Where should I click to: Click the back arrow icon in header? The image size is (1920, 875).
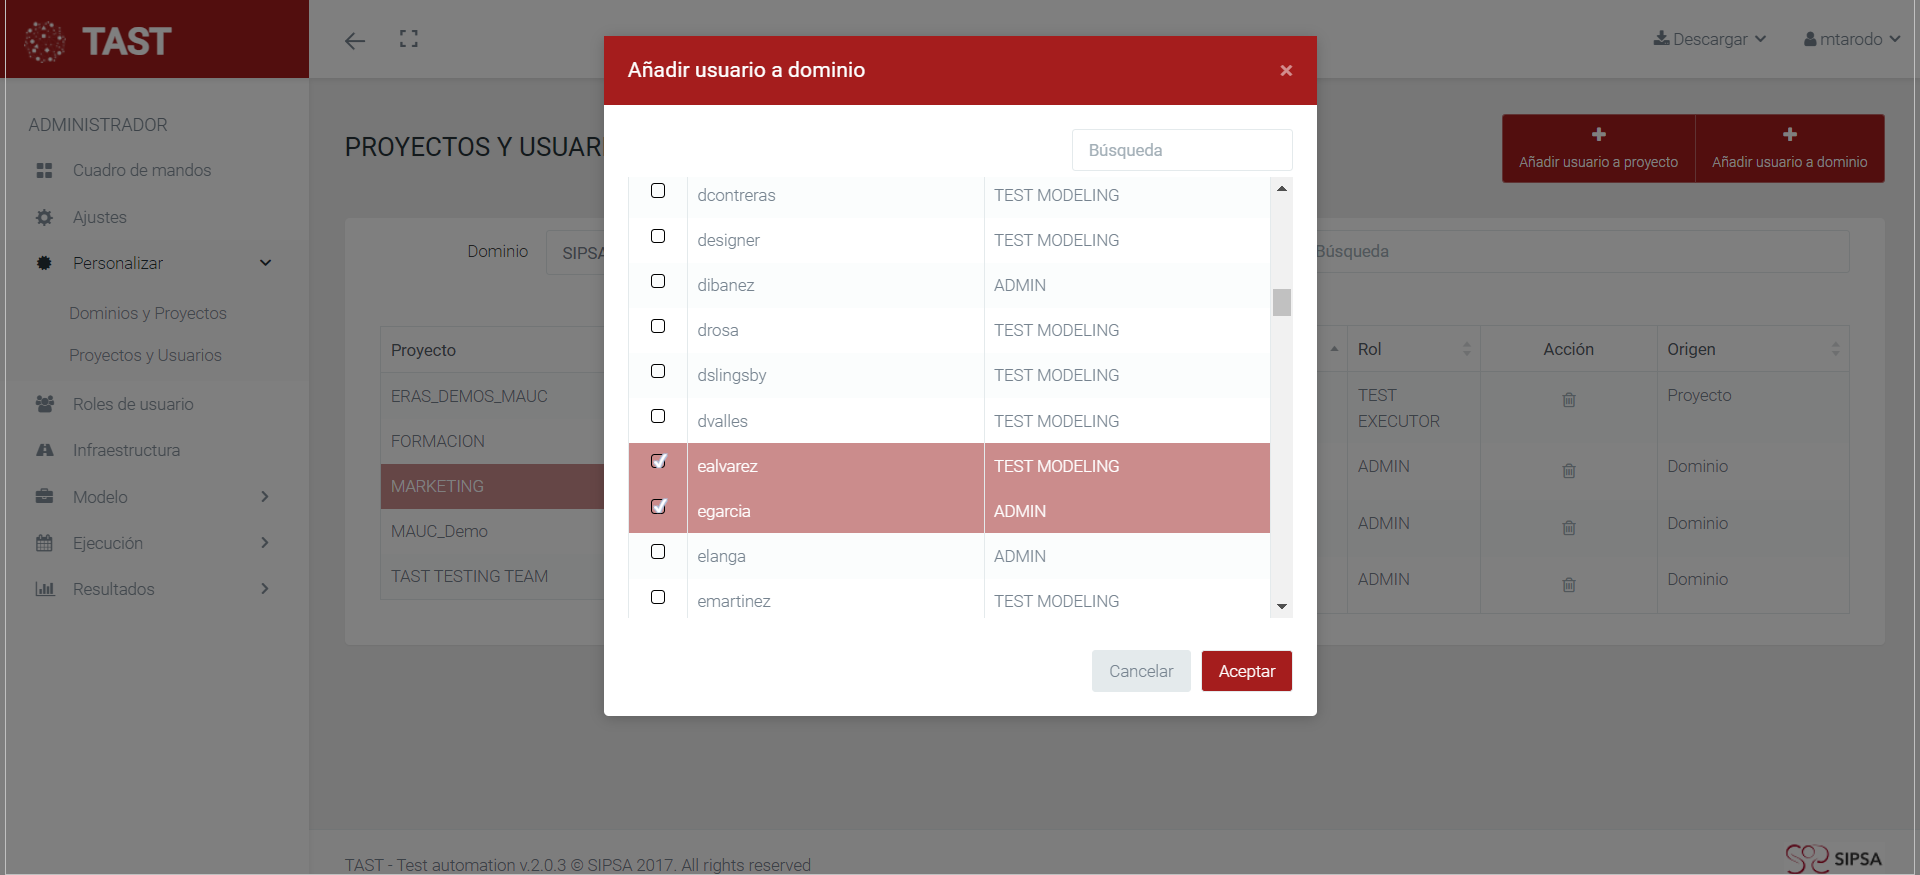[355, 41]
